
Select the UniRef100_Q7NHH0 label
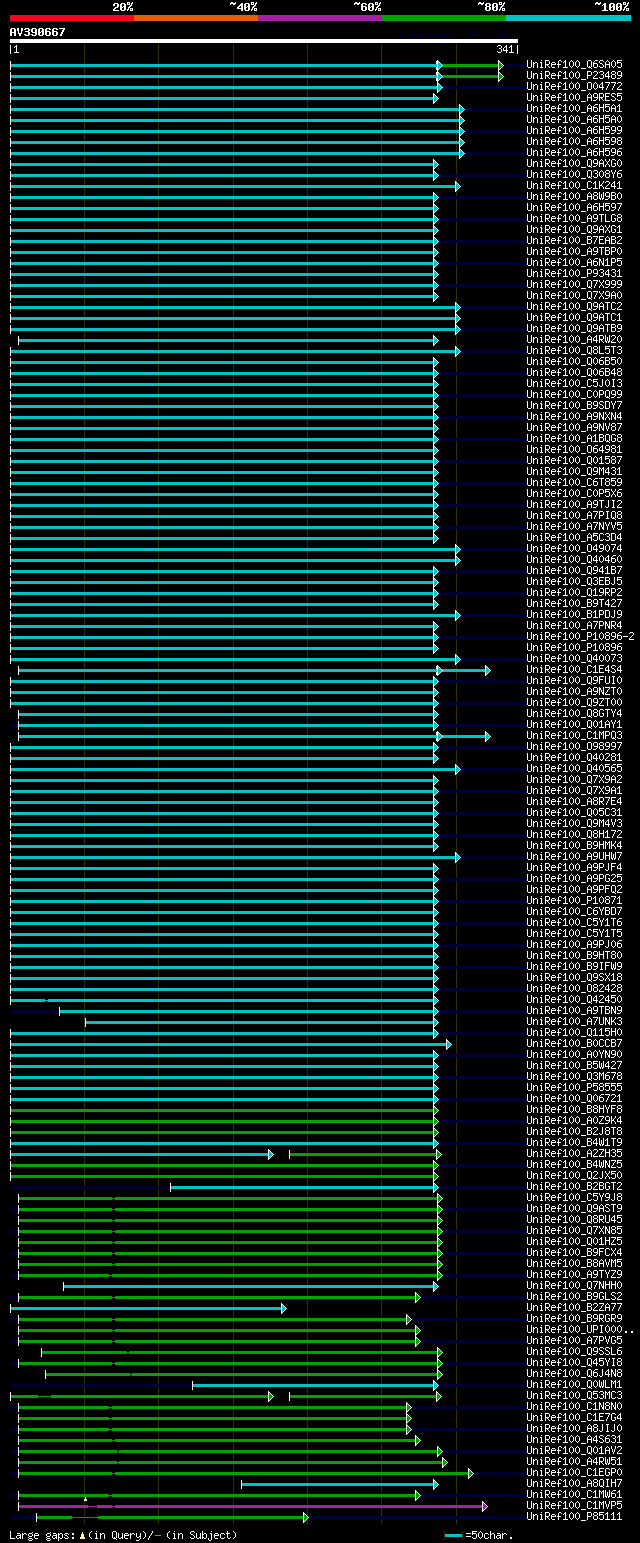(574, 1285)
